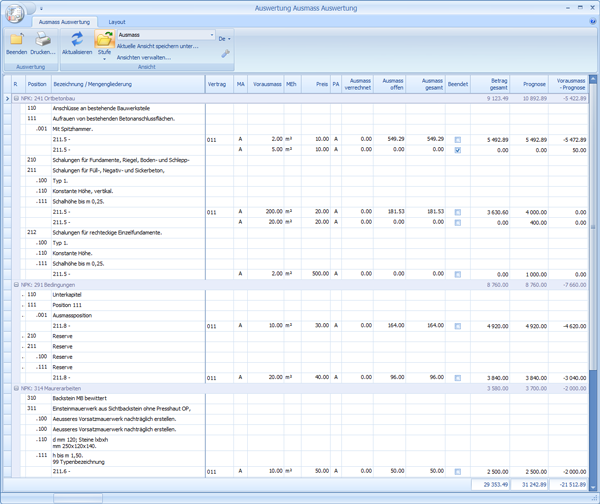This screenshot has height=504, width=600.
Task: Switch to the Ausmass Auswertung ribbon tab
Action: click(64, 22)
